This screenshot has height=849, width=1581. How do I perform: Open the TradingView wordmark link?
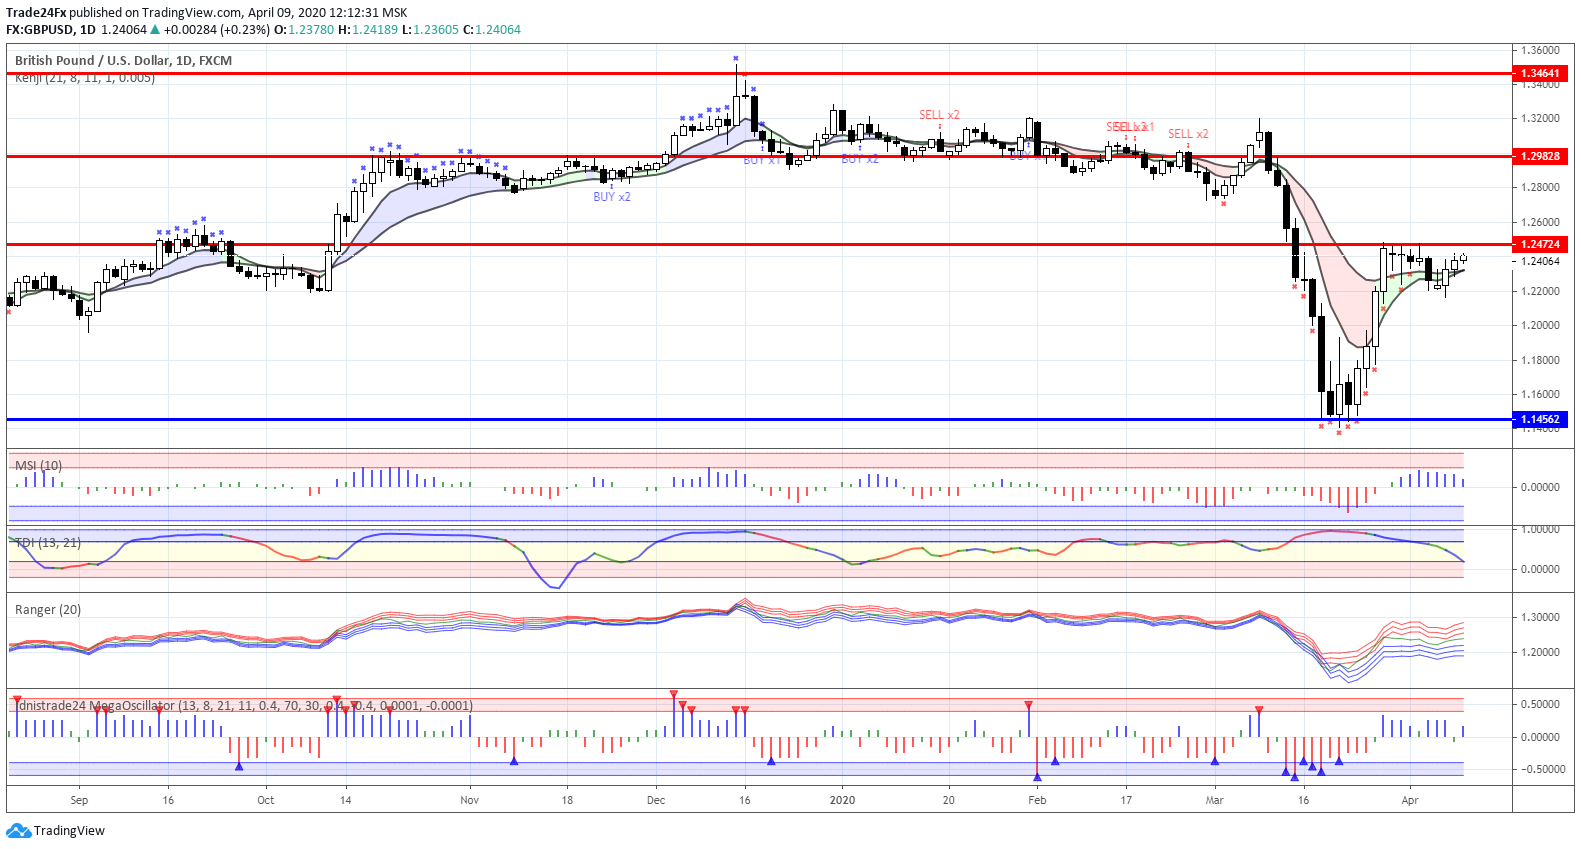(69, 831)
